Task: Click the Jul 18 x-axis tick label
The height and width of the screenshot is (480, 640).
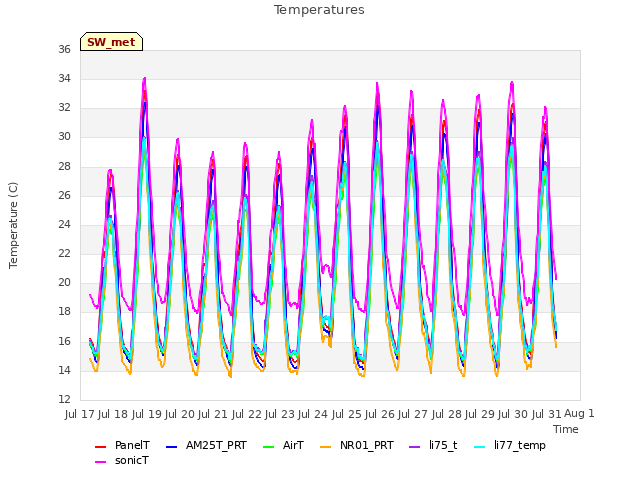Action: point(113,414)
